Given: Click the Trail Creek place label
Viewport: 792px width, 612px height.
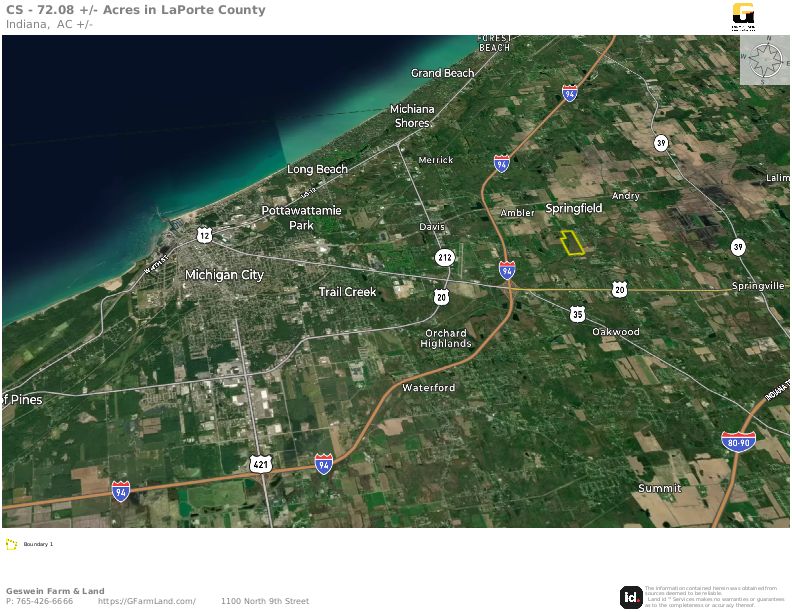Looking at the screenshot, I should pyautogui.click(x=347, y=292).
